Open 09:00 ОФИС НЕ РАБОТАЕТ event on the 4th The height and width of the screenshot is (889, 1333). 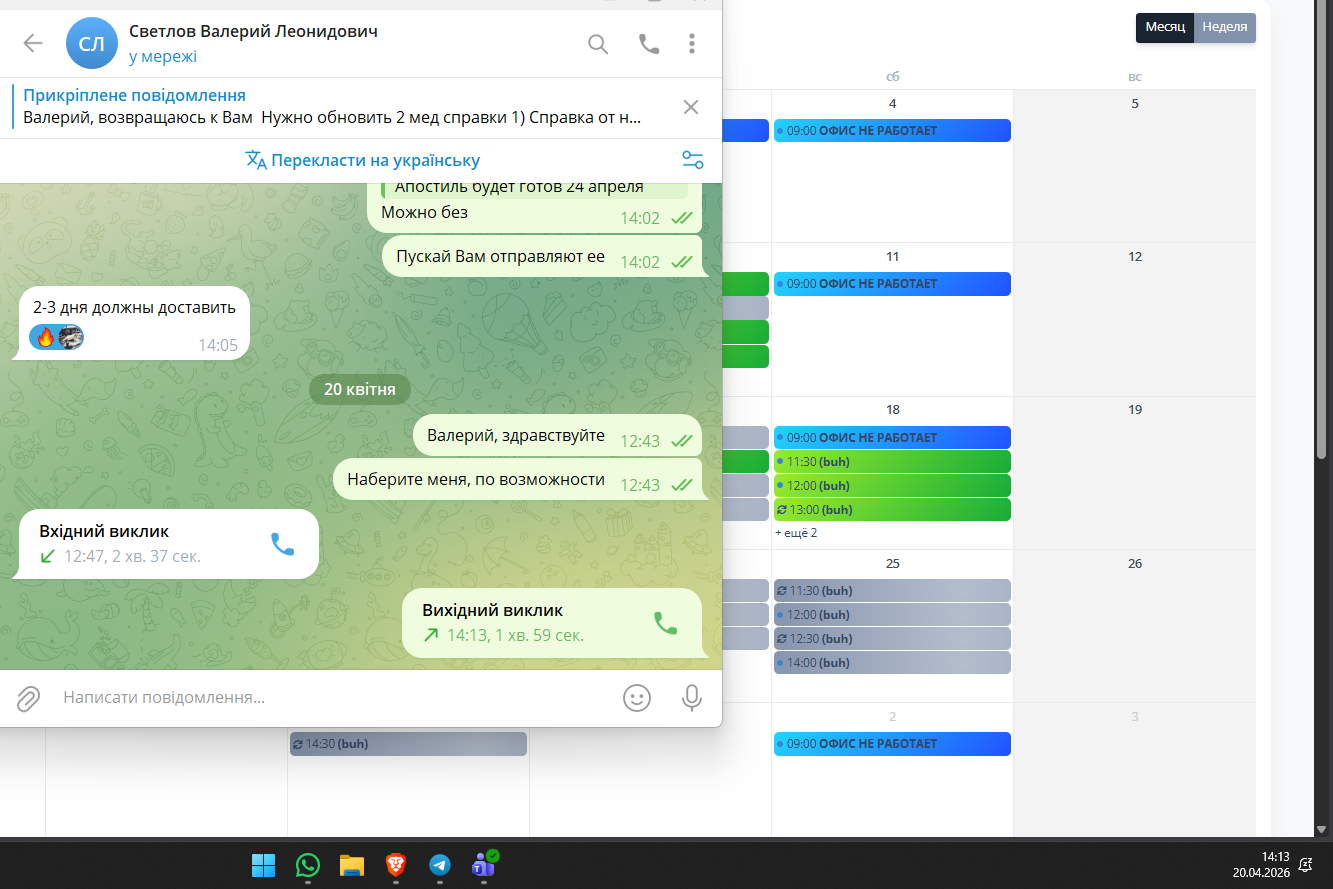[892, 131]
